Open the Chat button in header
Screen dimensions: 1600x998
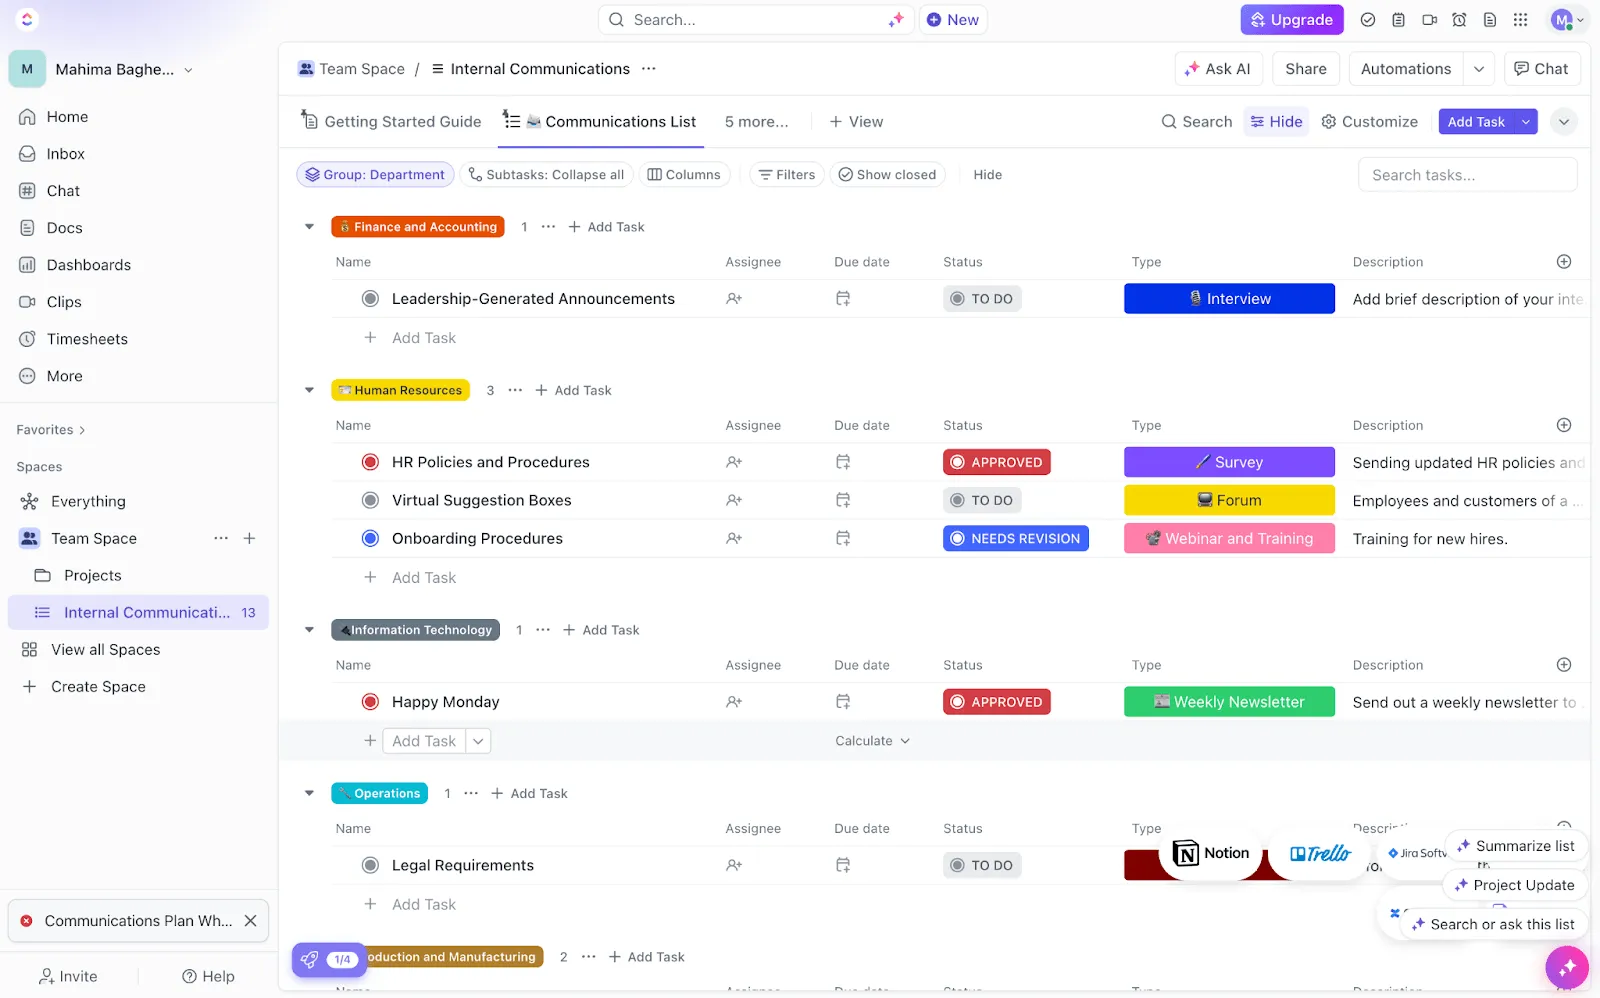tap(1541, 69)
